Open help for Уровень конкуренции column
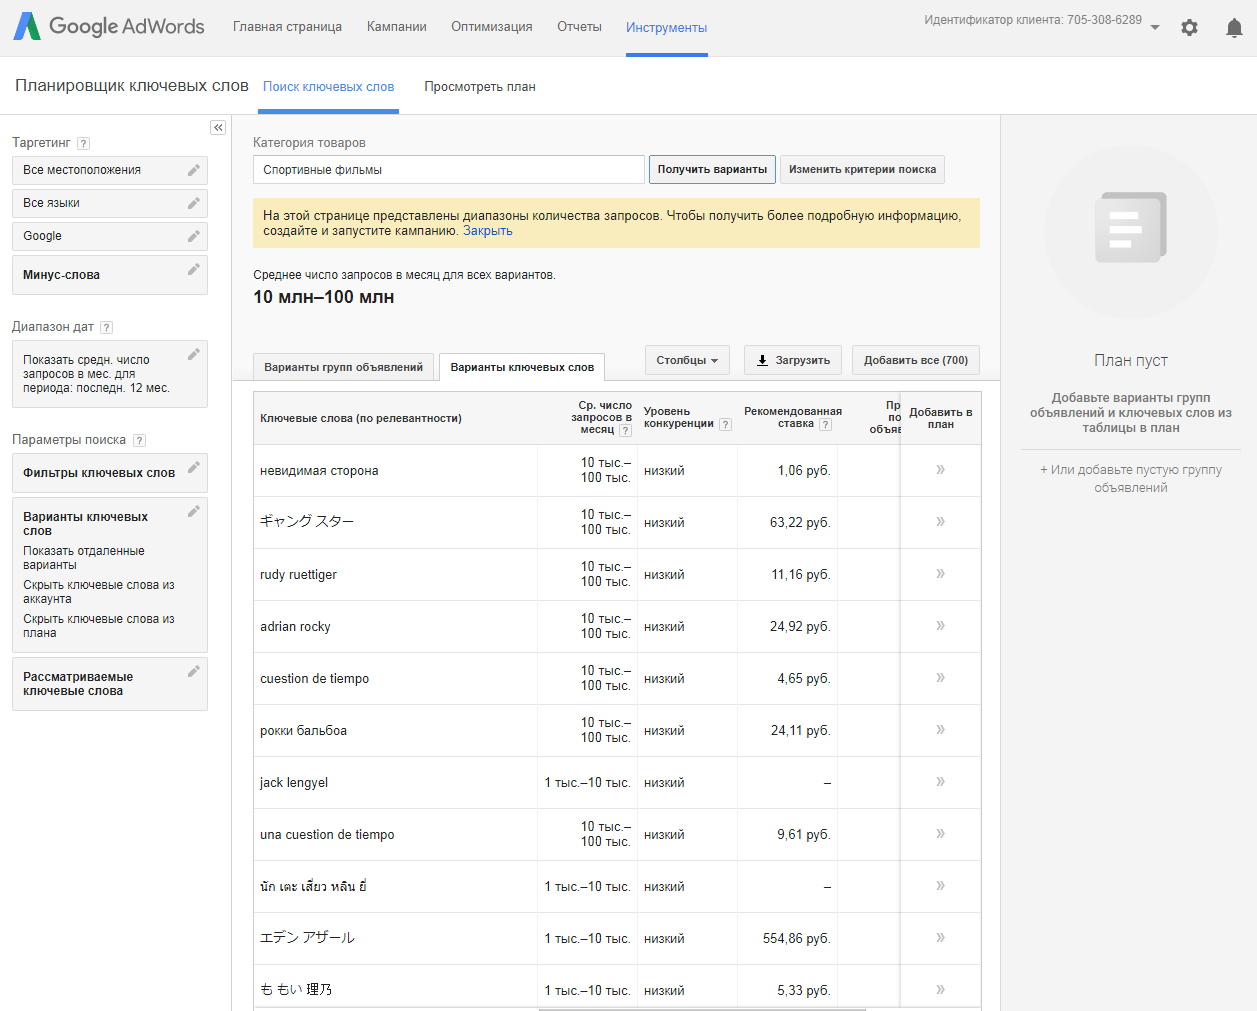Viewport: 1257px width, 1011px height. point(724,423)
